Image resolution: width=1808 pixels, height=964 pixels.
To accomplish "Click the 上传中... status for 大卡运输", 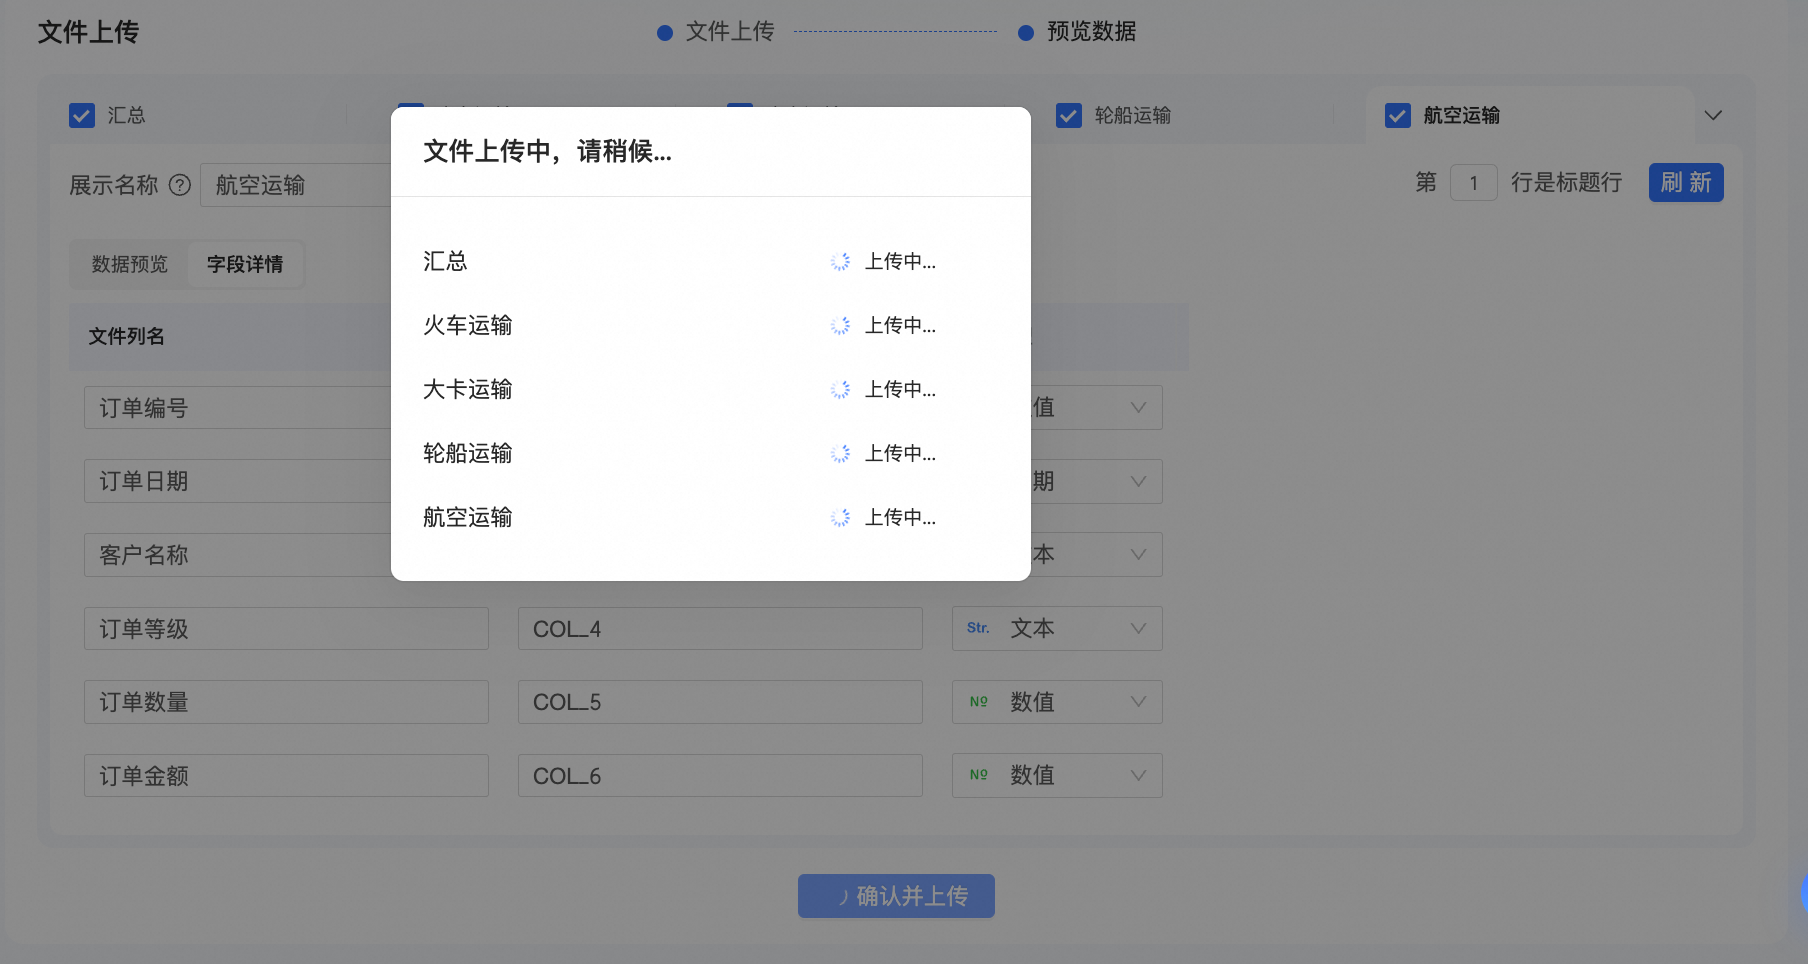I will [x=900, y=390].
